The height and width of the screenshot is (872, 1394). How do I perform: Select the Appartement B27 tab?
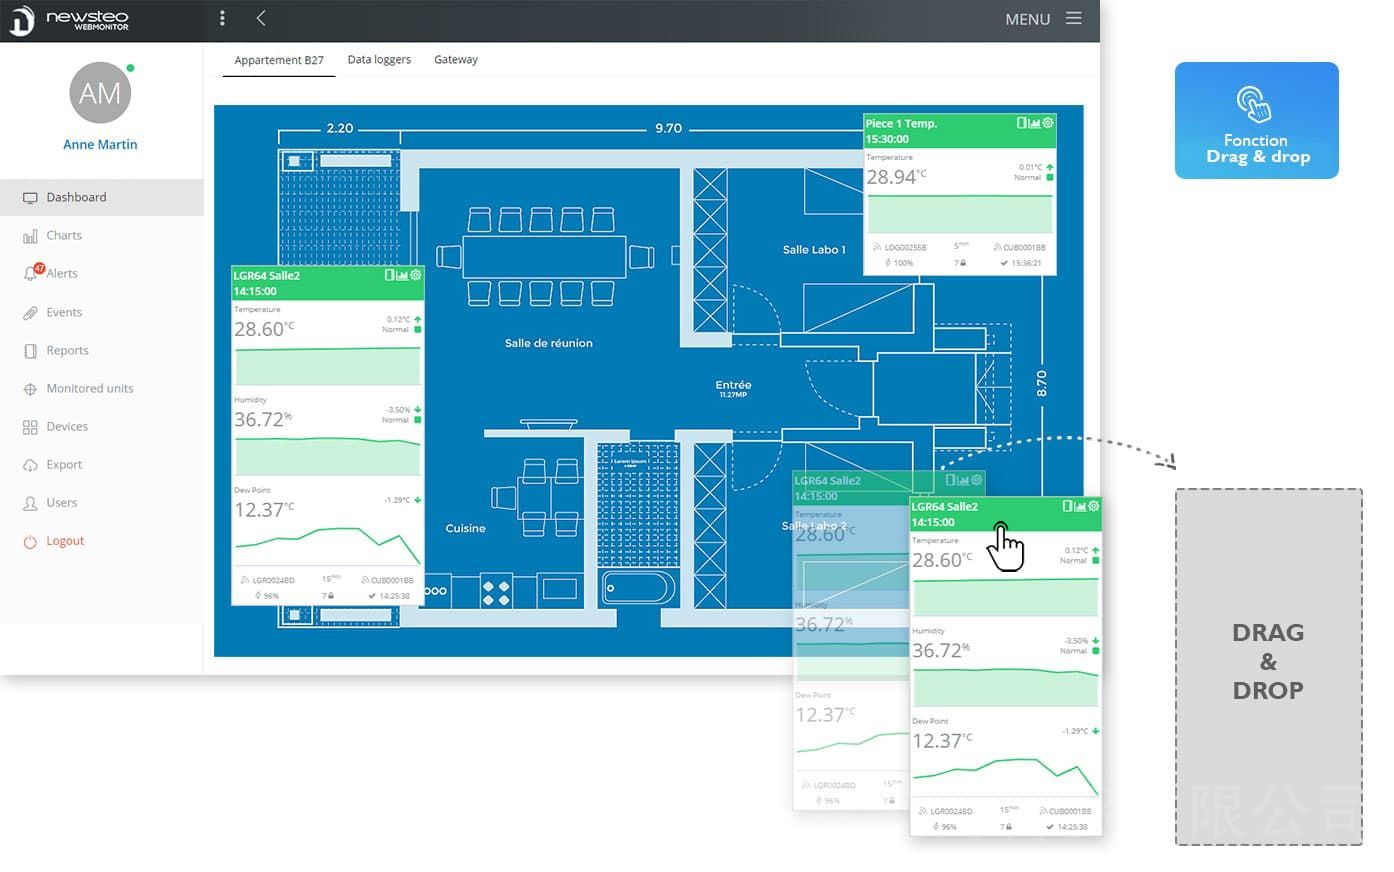[279, 60]
